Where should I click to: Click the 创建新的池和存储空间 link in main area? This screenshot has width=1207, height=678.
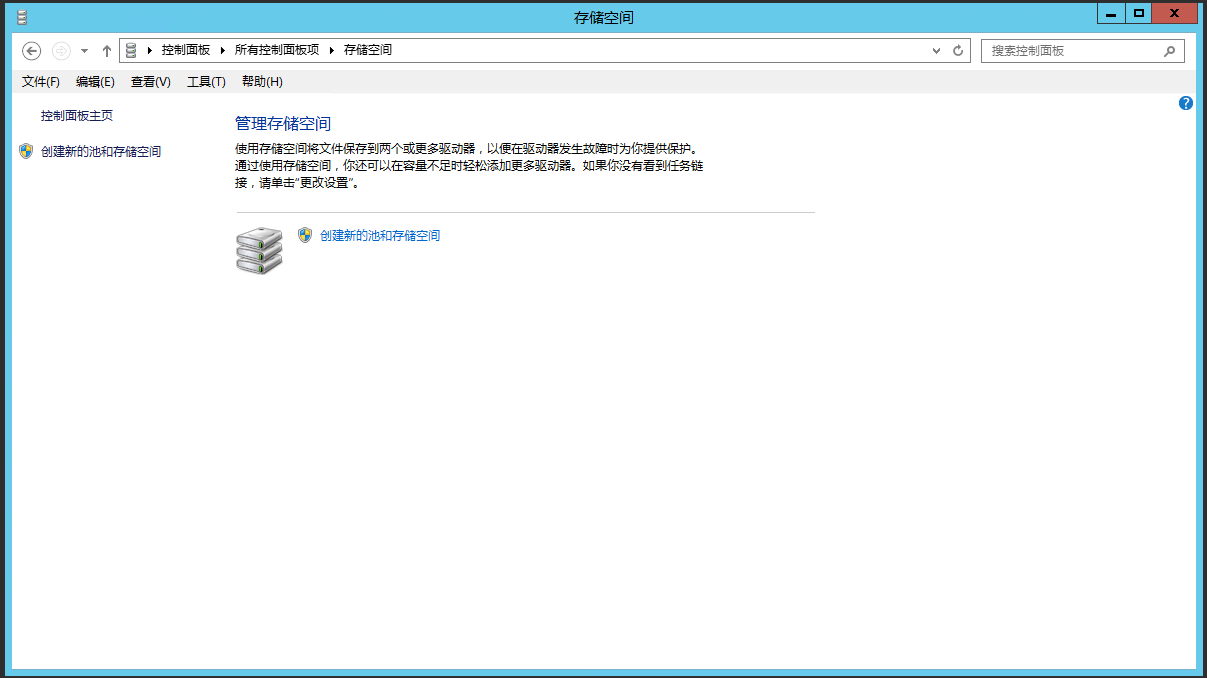coord(380,236)
